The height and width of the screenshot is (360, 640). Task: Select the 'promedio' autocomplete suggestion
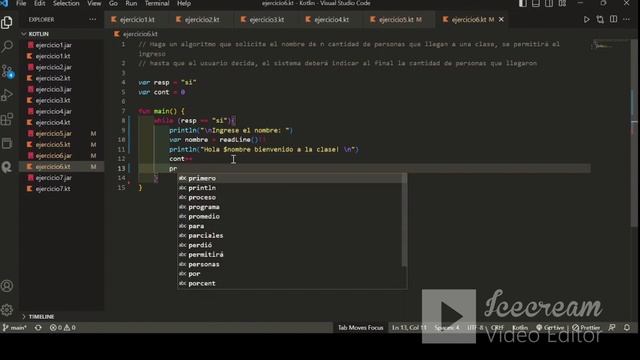pyautogui.click(x=290, y=216)
